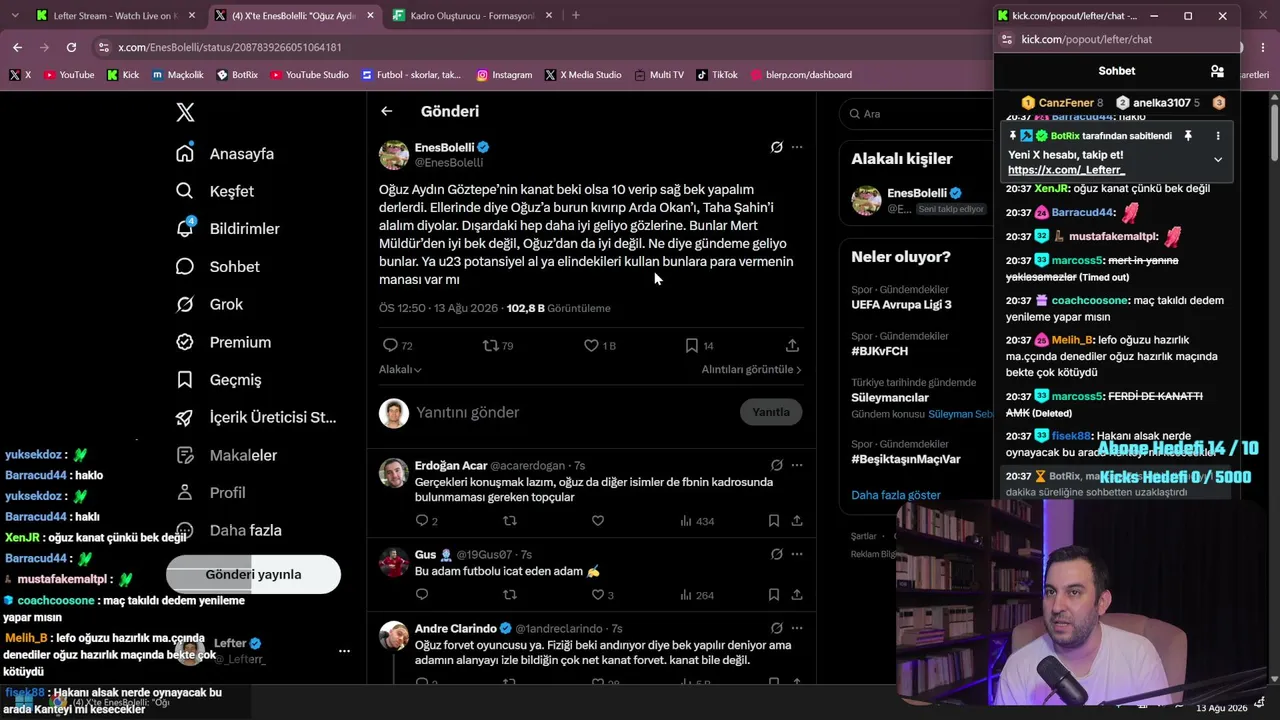Image resolution: width=1280 pixels, height=720 pixels.
Task: Open more options on Andre Clarindo's reply
Action: click(x=797, y=628)
